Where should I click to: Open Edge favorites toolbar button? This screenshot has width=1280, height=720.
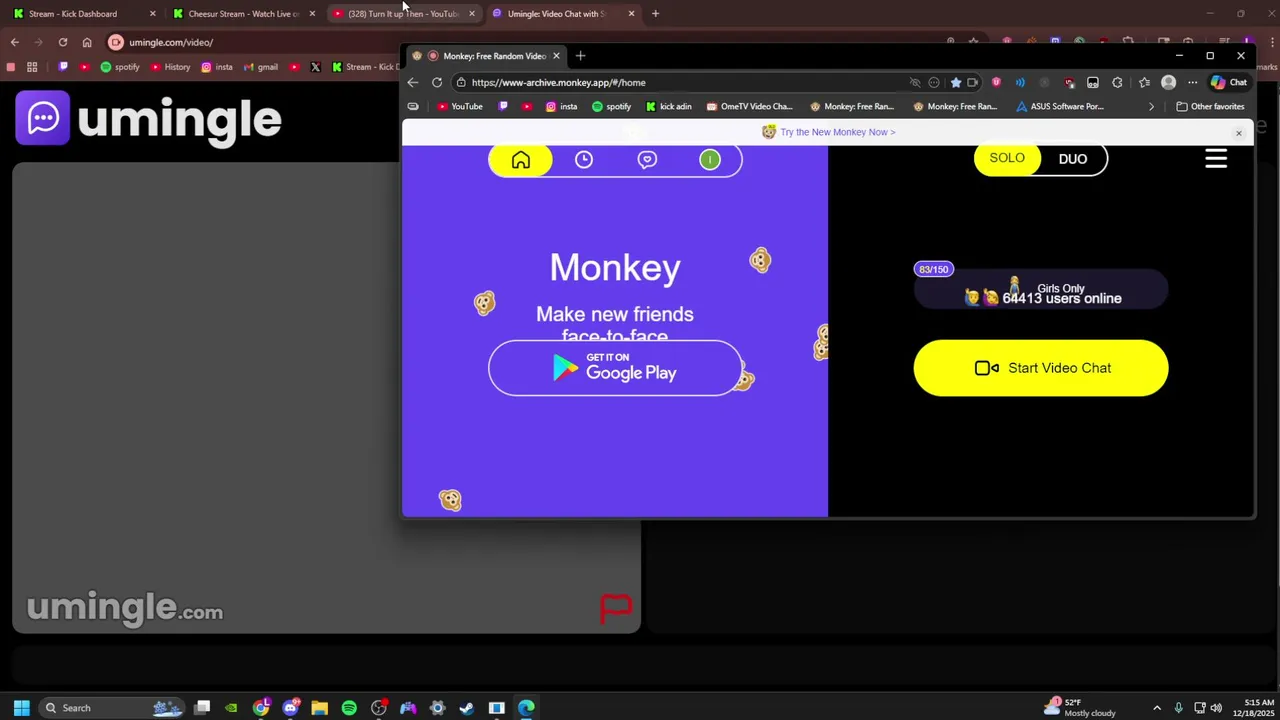pos(1144,83)
